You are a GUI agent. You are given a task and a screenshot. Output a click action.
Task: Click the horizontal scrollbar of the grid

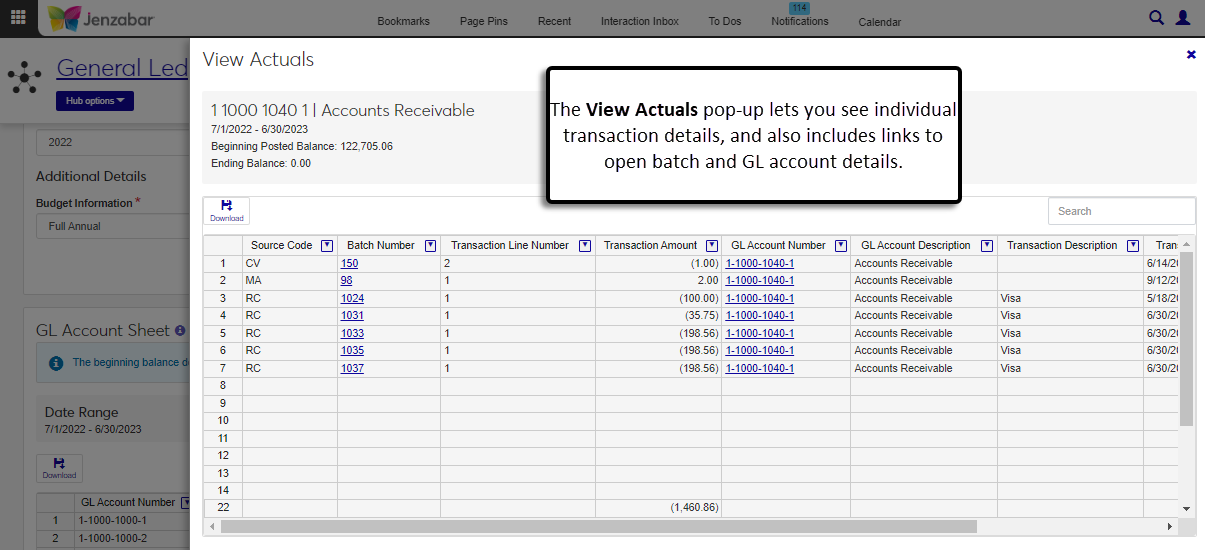600,526
